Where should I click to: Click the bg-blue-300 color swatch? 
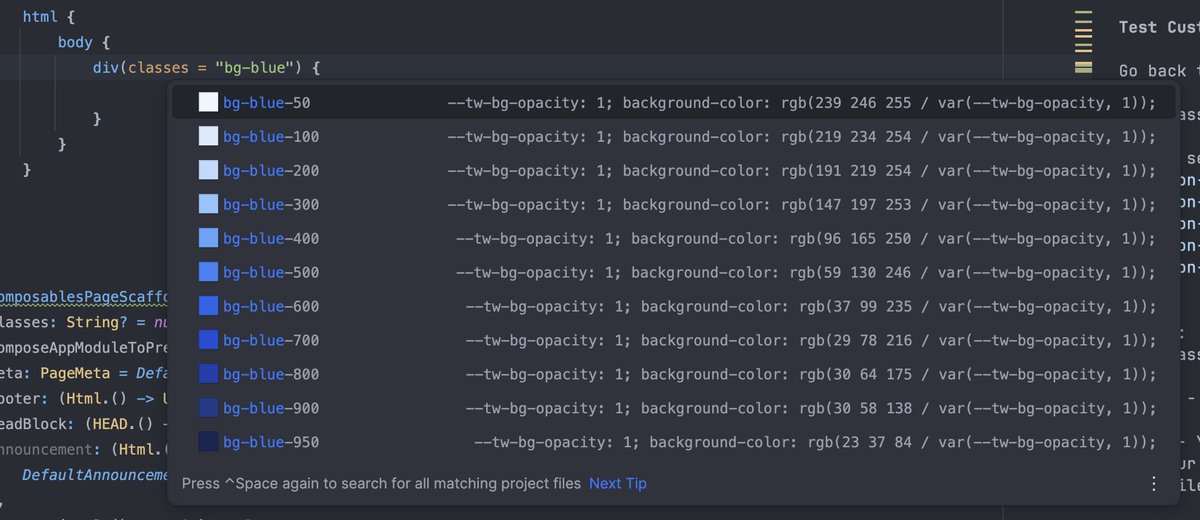coord(208,204)
